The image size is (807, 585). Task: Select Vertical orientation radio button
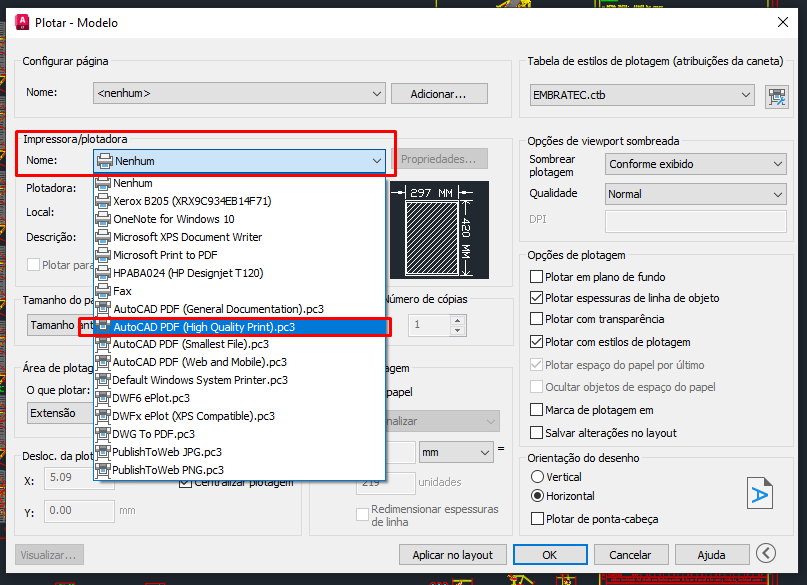coord(537,477)
